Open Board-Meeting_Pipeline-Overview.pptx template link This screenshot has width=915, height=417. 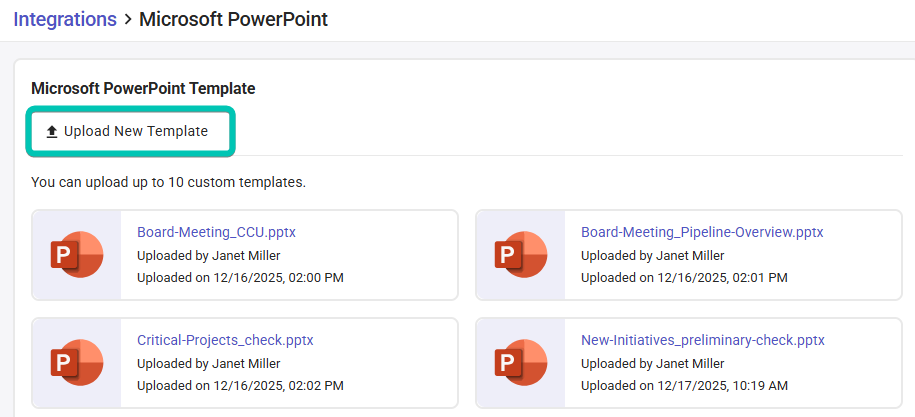pyautogui.click(x=702, y=232)
